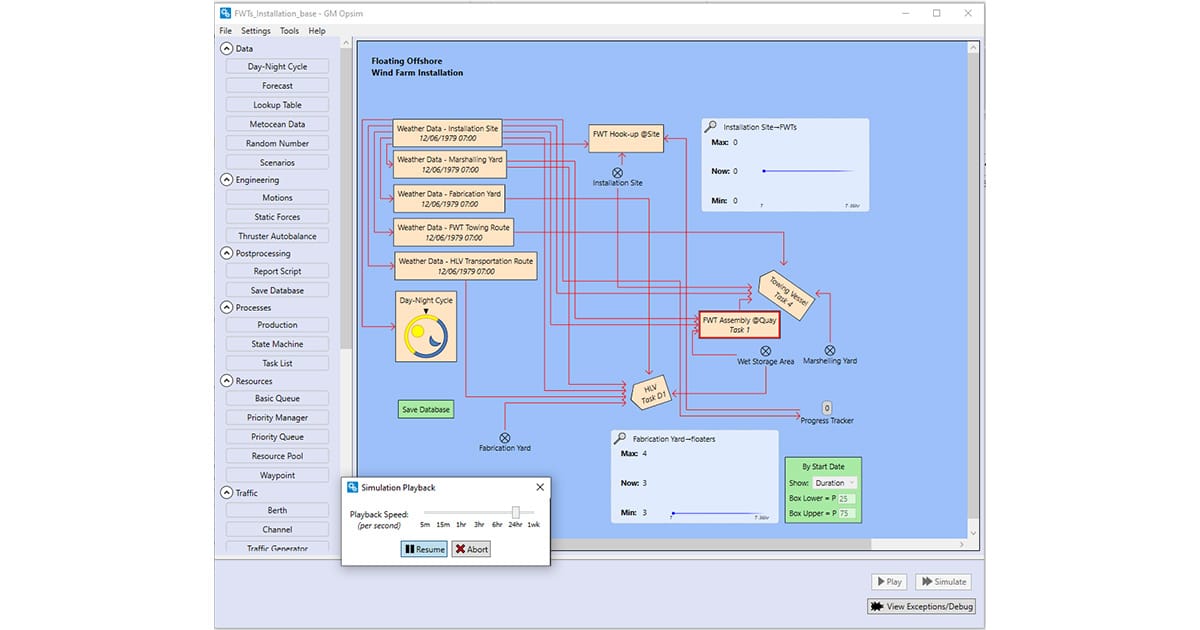1200x630 pixels.
Task: Close the Simulation Playback dialog
Action: point(540,487)
